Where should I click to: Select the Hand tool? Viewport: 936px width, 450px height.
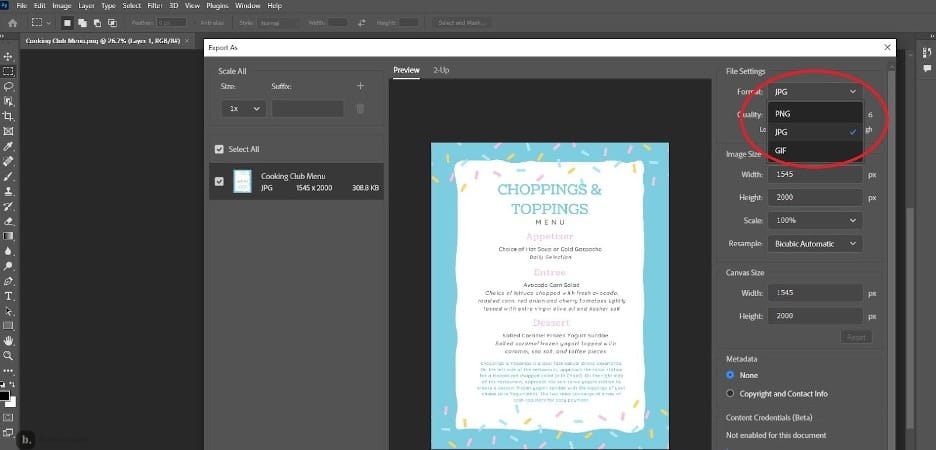point(8,340)
